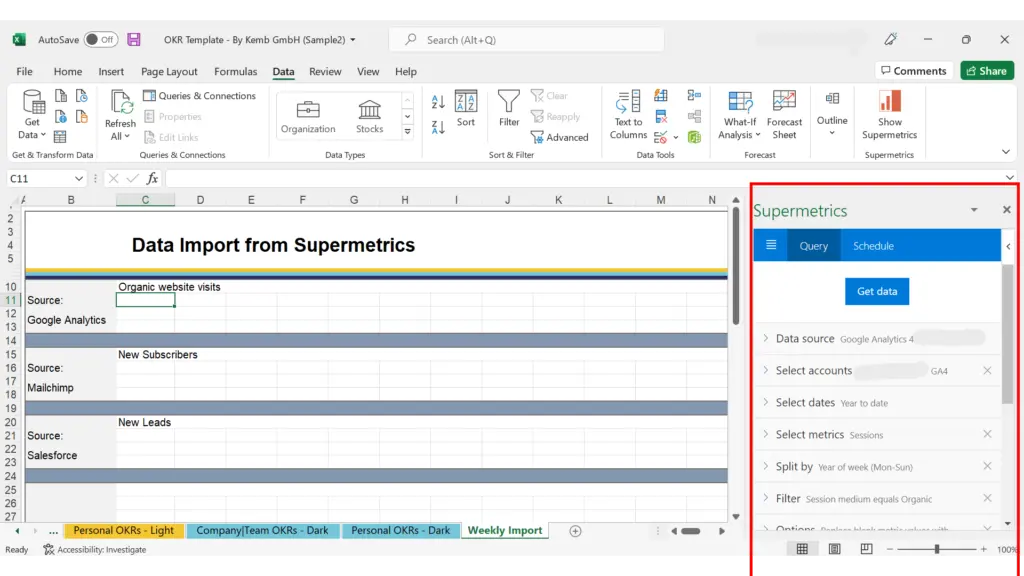Switch to Page Break Preview icon

[866, 549]
